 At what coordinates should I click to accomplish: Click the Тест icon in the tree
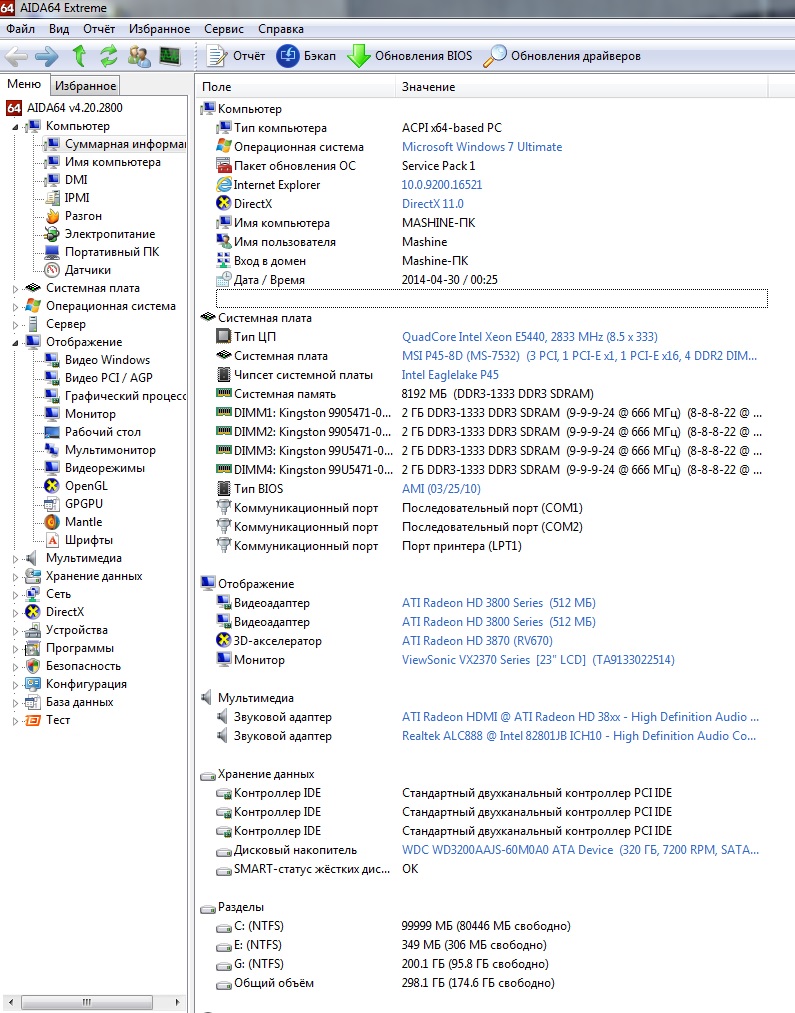tap(33, 720)
